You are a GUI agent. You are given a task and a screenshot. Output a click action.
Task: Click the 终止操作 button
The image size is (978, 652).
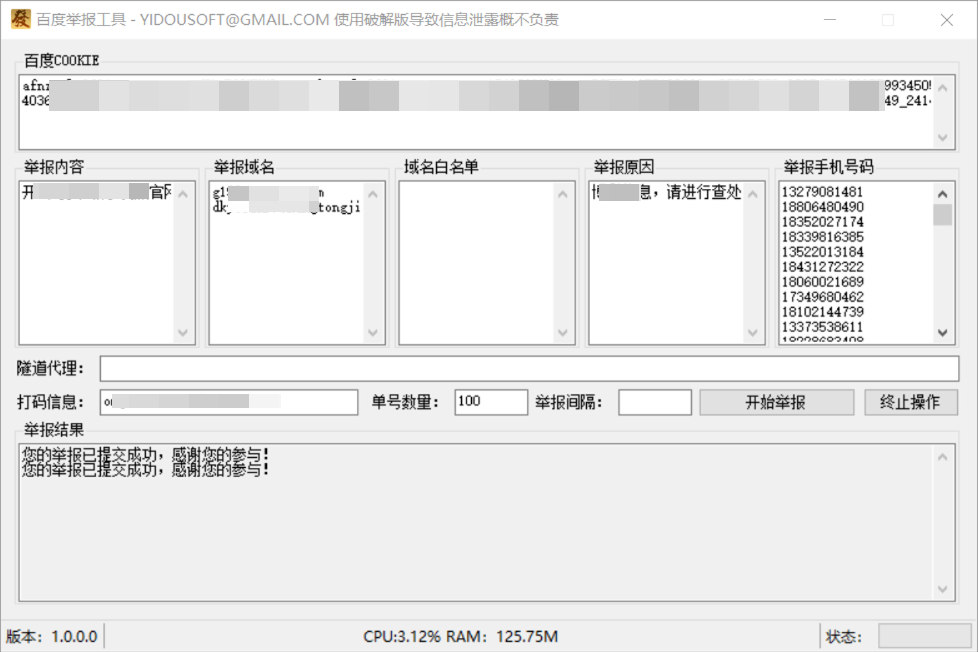click(x=910, y=402)
